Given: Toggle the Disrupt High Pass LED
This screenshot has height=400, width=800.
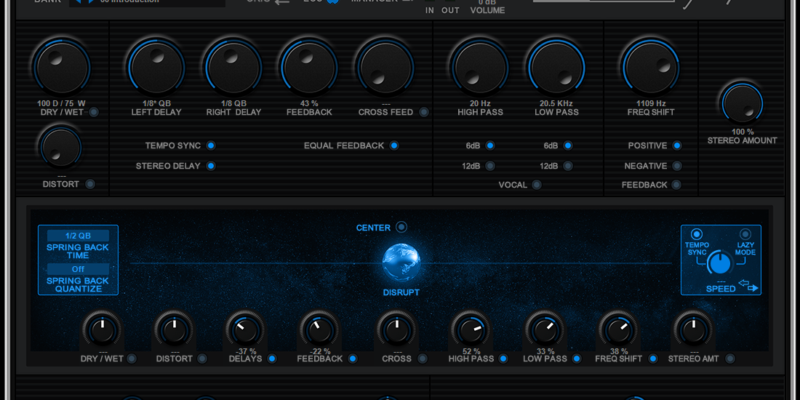Looking at the screenshot, I should point(504,359).
